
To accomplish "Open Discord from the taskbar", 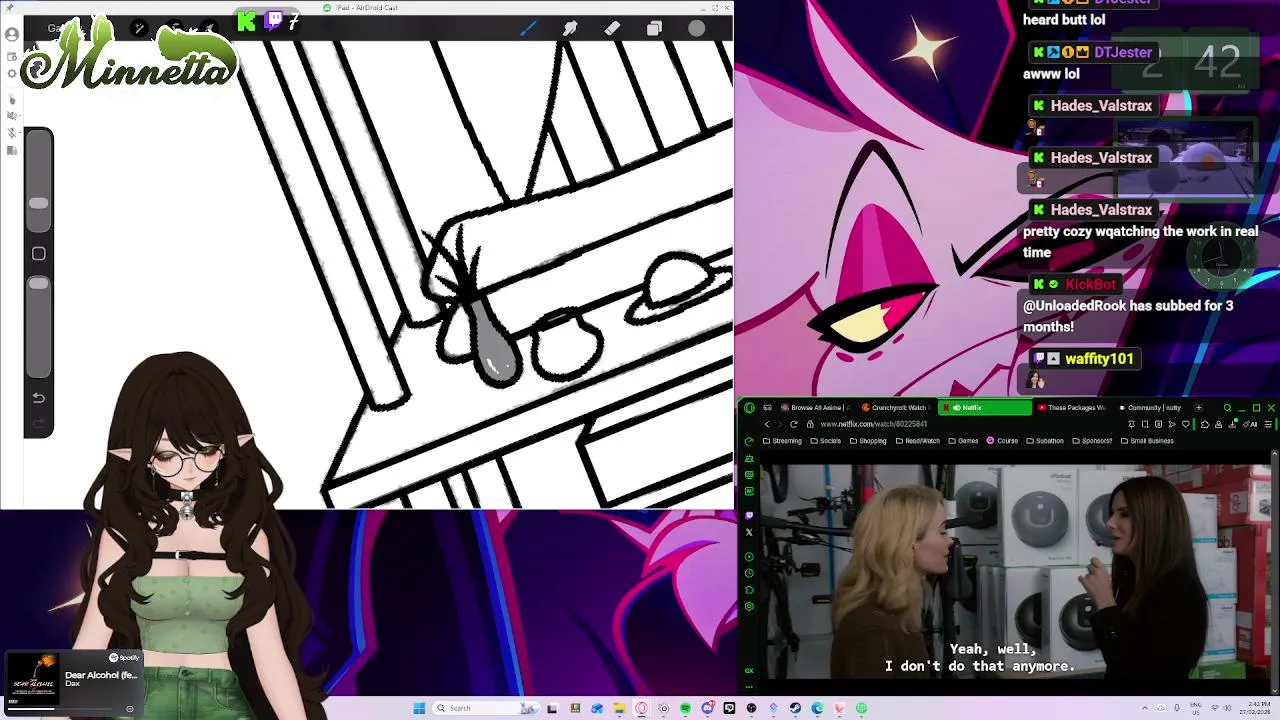I will (x=708, y=708).
